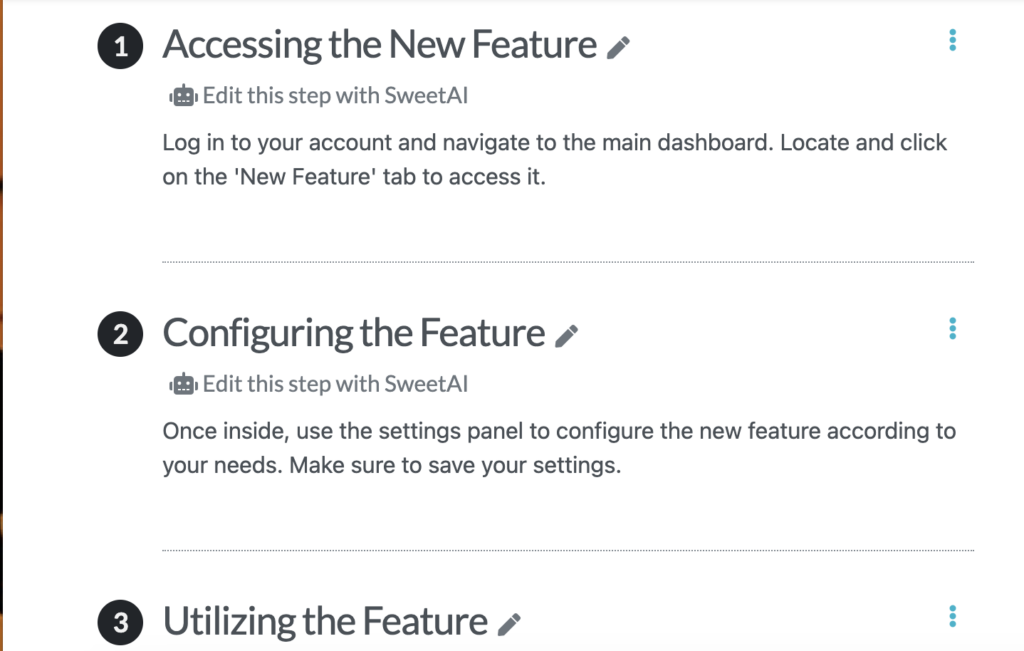Click pencil icon beside Accessing the New Feature
The image size is (1024, 651).
[618, 48]
